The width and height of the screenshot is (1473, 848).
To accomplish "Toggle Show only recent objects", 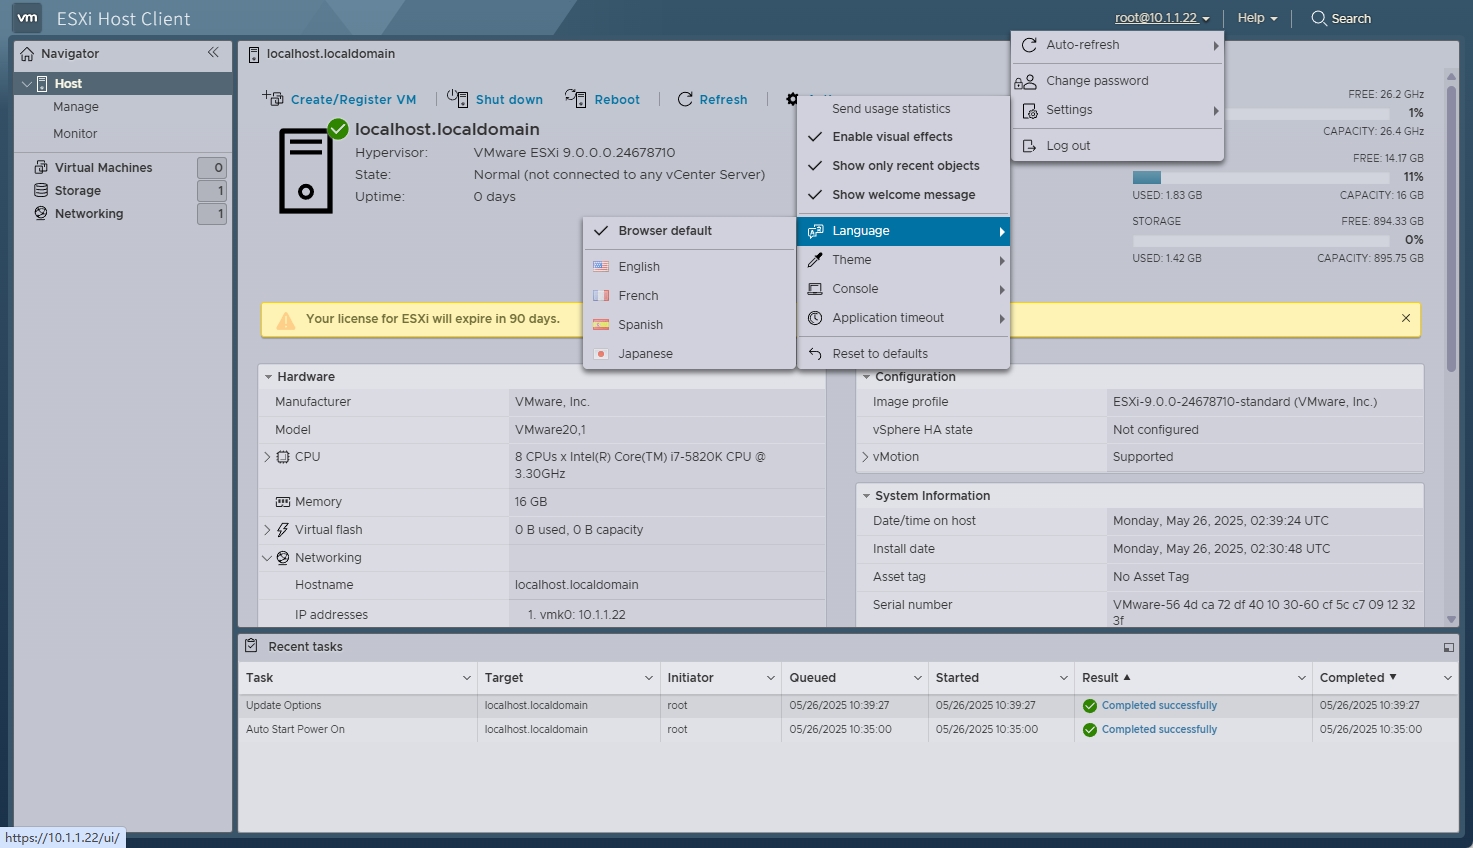I will [x=905, y=166].
